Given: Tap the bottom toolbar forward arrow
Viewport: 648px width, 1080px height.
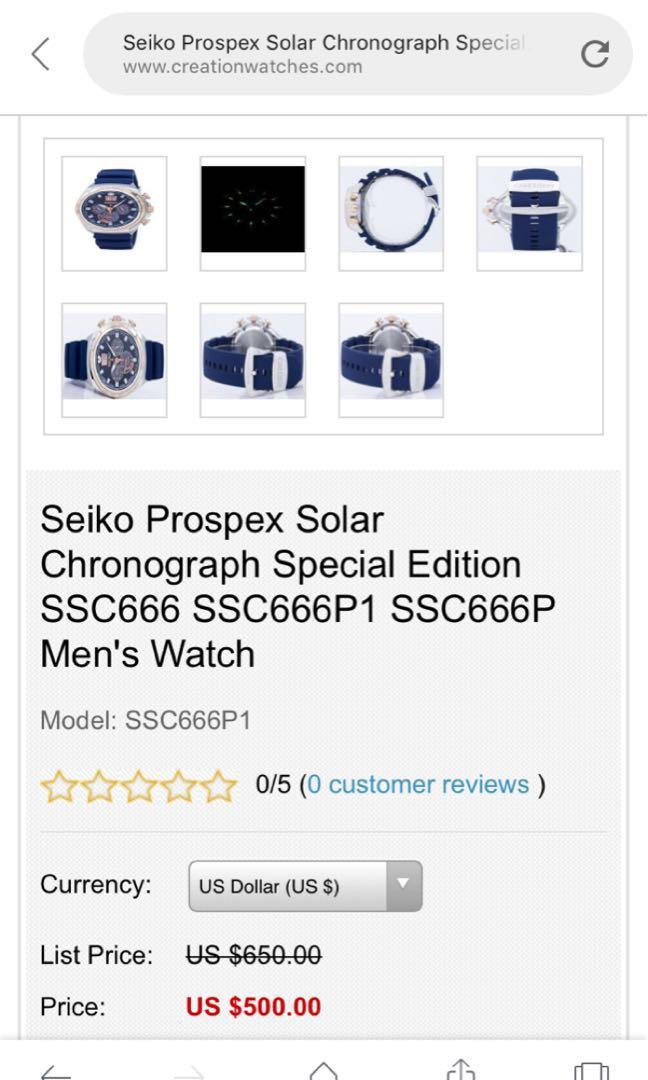Looking at the screenshot, I should pyautogui.click(x=189, y=1071).
